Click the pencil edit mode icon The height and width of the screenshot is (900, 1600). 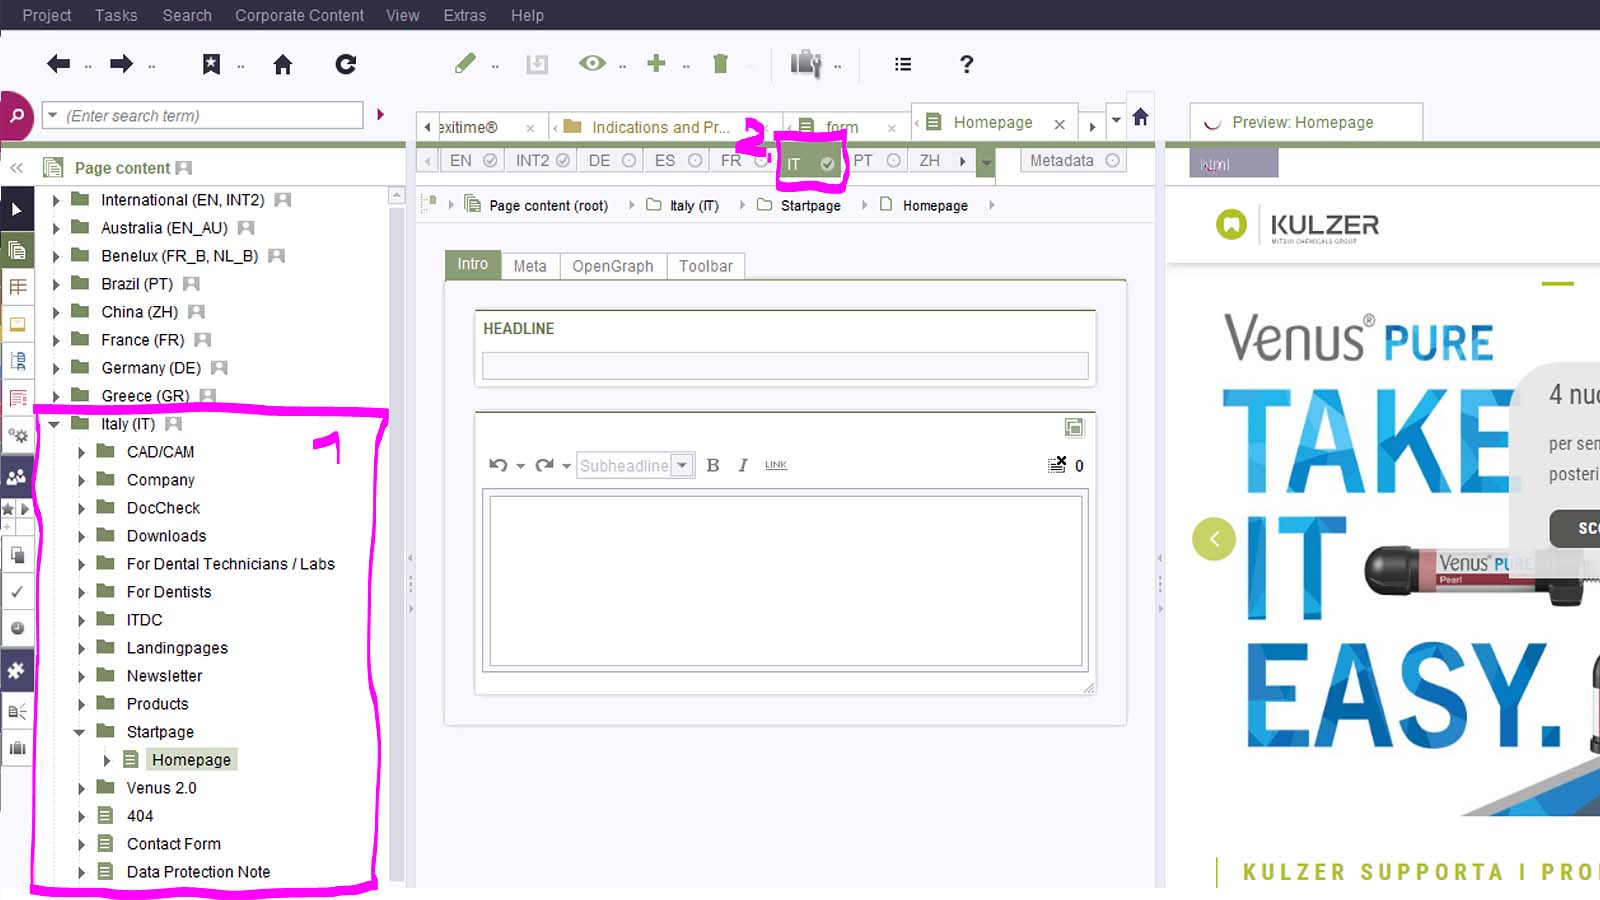click(465, 64)
